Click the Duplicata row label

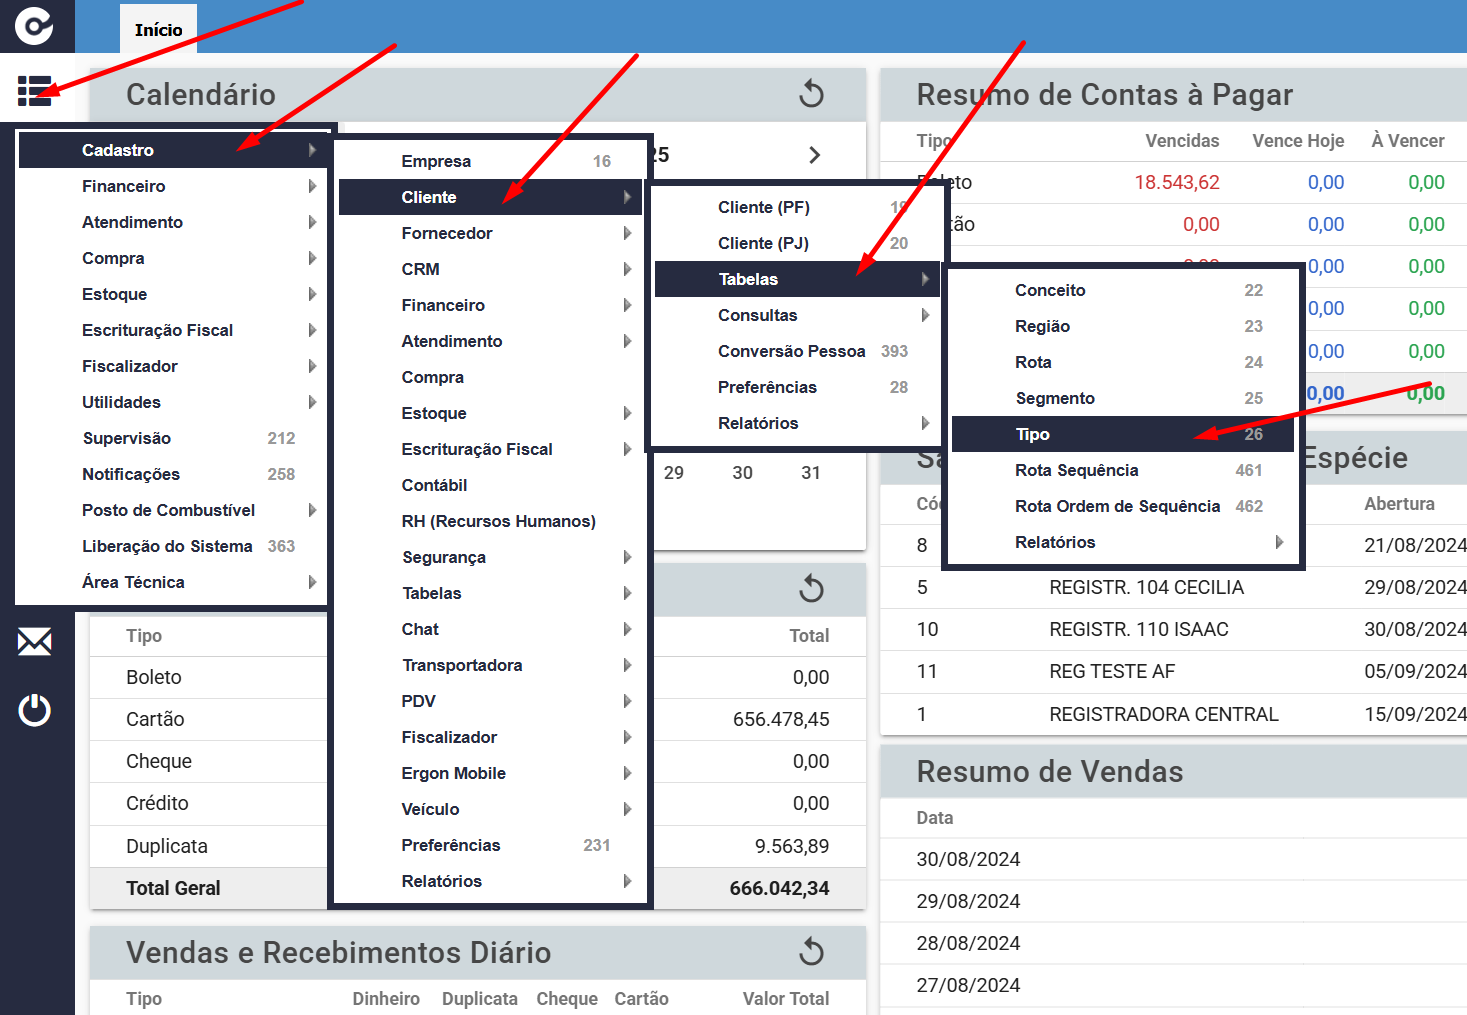coord(167,846)
